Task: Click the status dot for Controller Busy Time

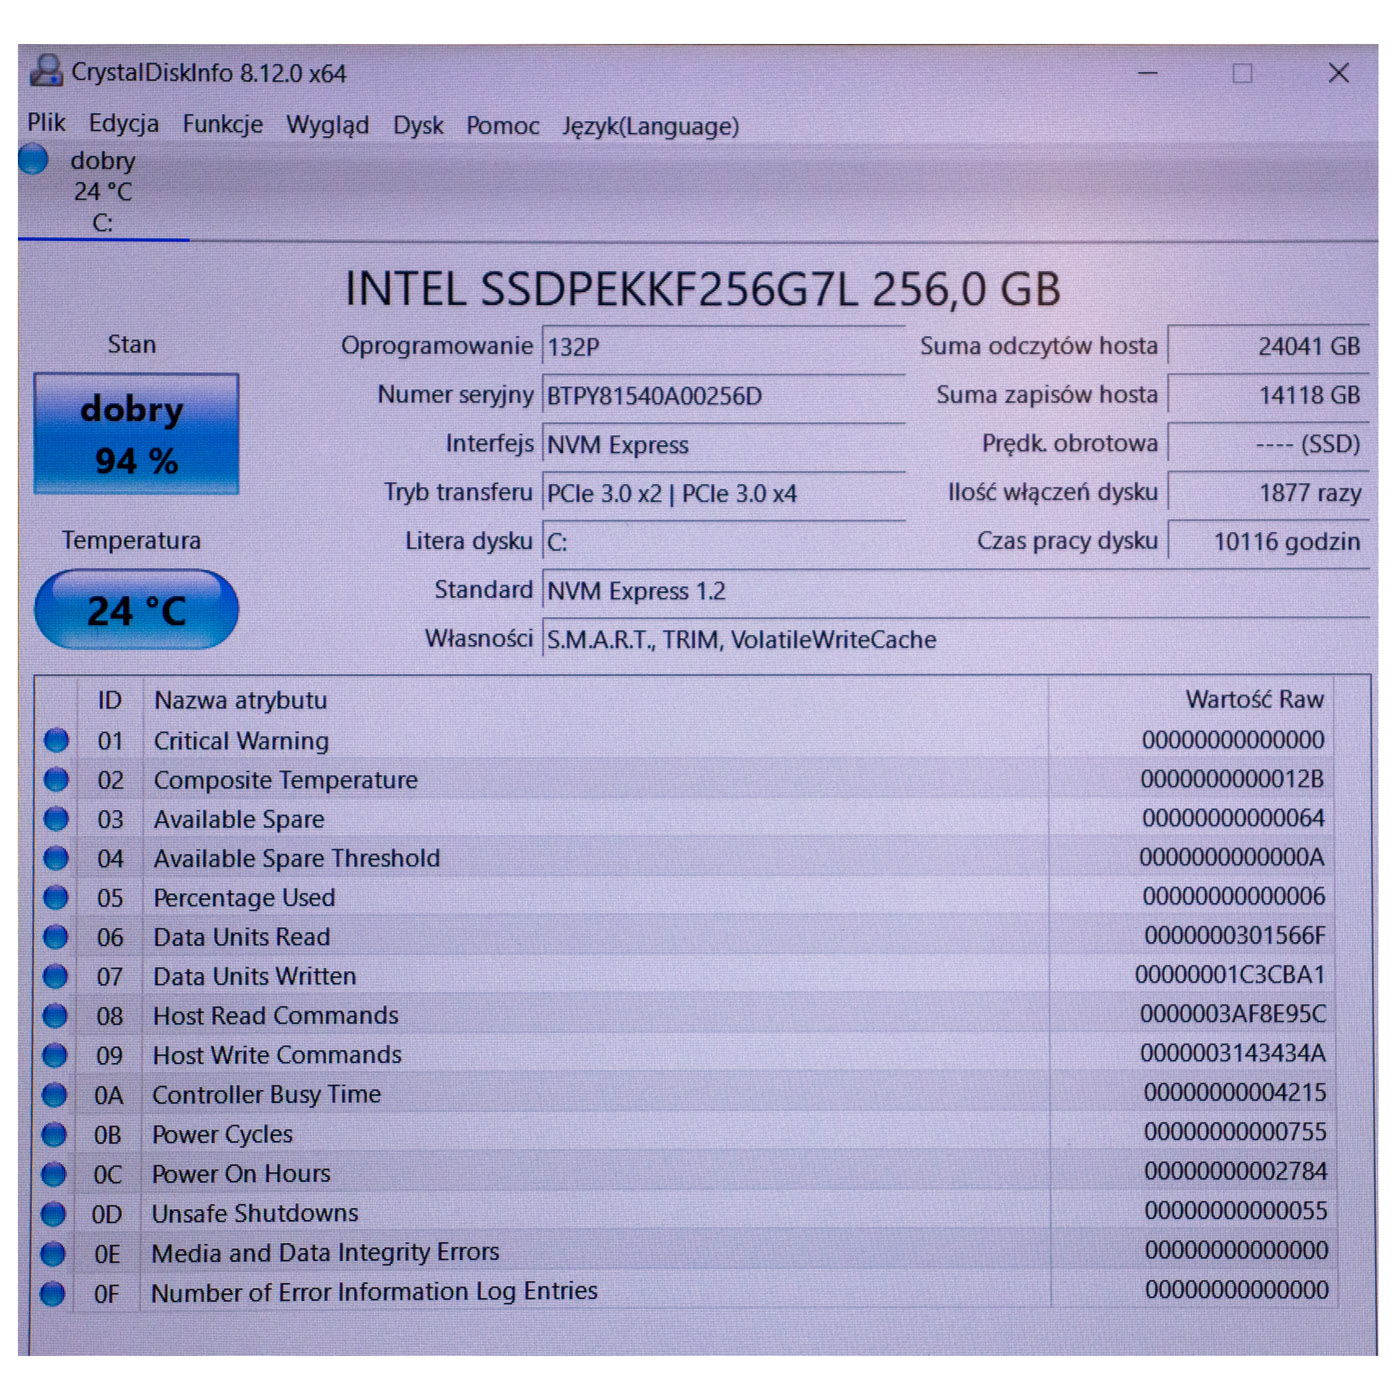Action: click(54, 1095)
